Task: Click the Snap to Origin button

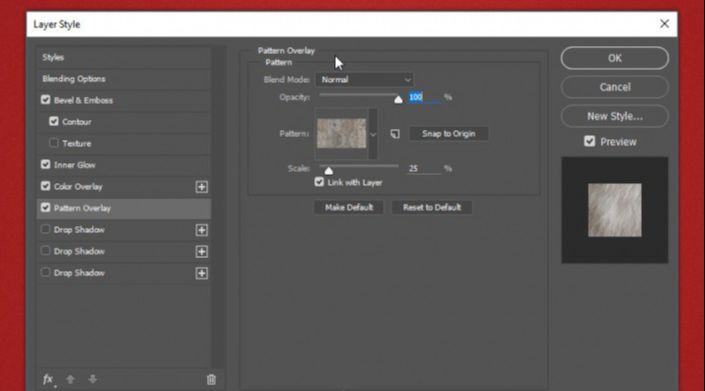Action: pos(448,134)
